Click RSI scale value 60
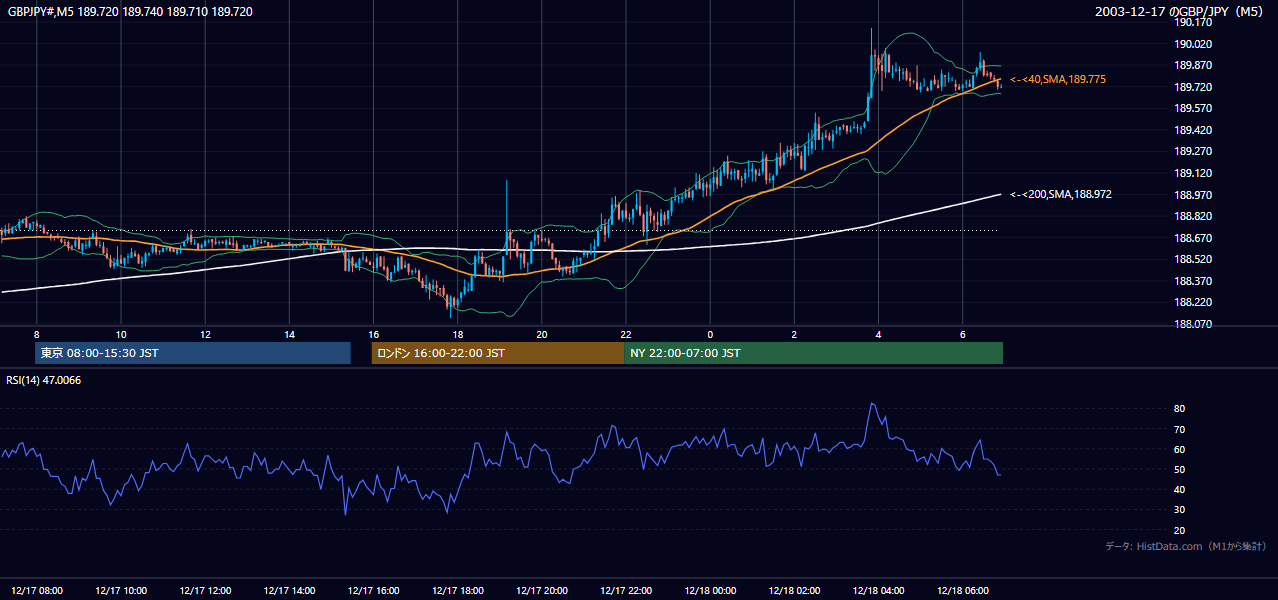 [1180, 449]
